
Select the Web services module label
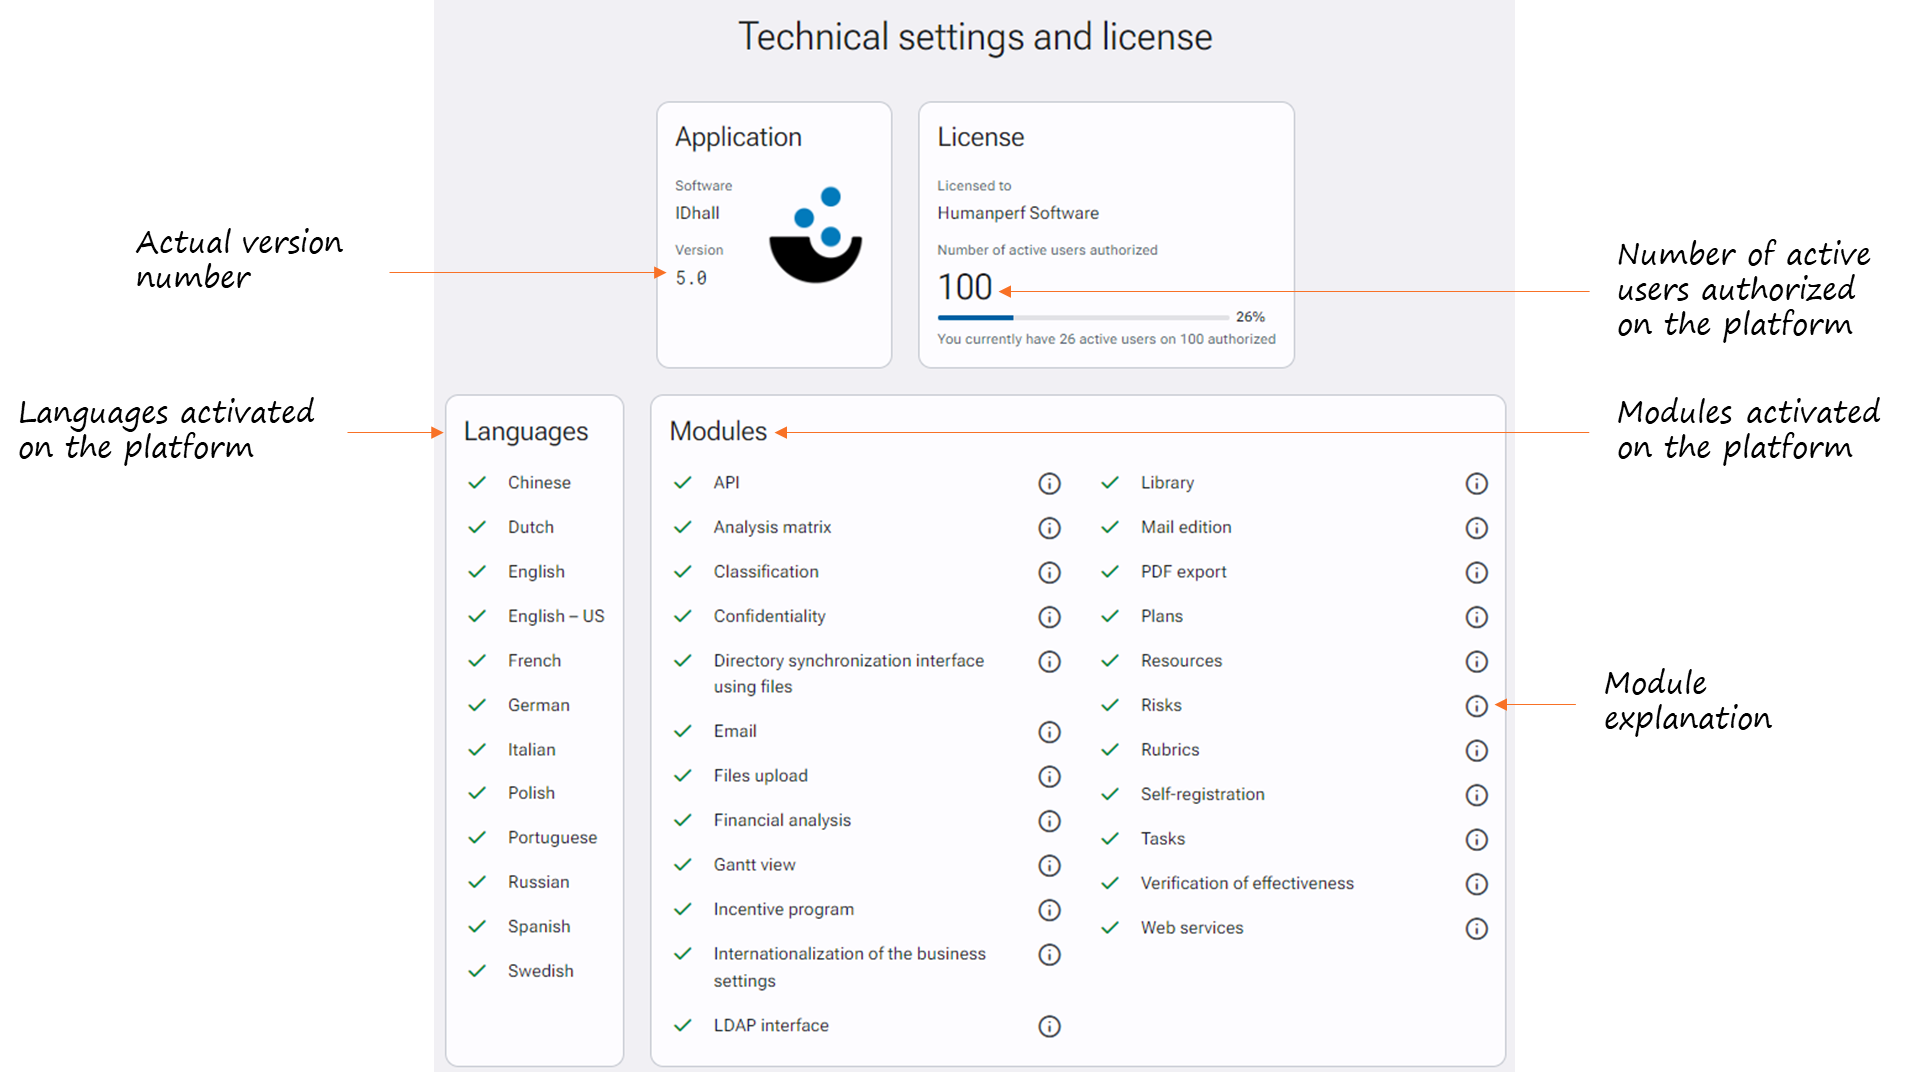click(1192, 928)
